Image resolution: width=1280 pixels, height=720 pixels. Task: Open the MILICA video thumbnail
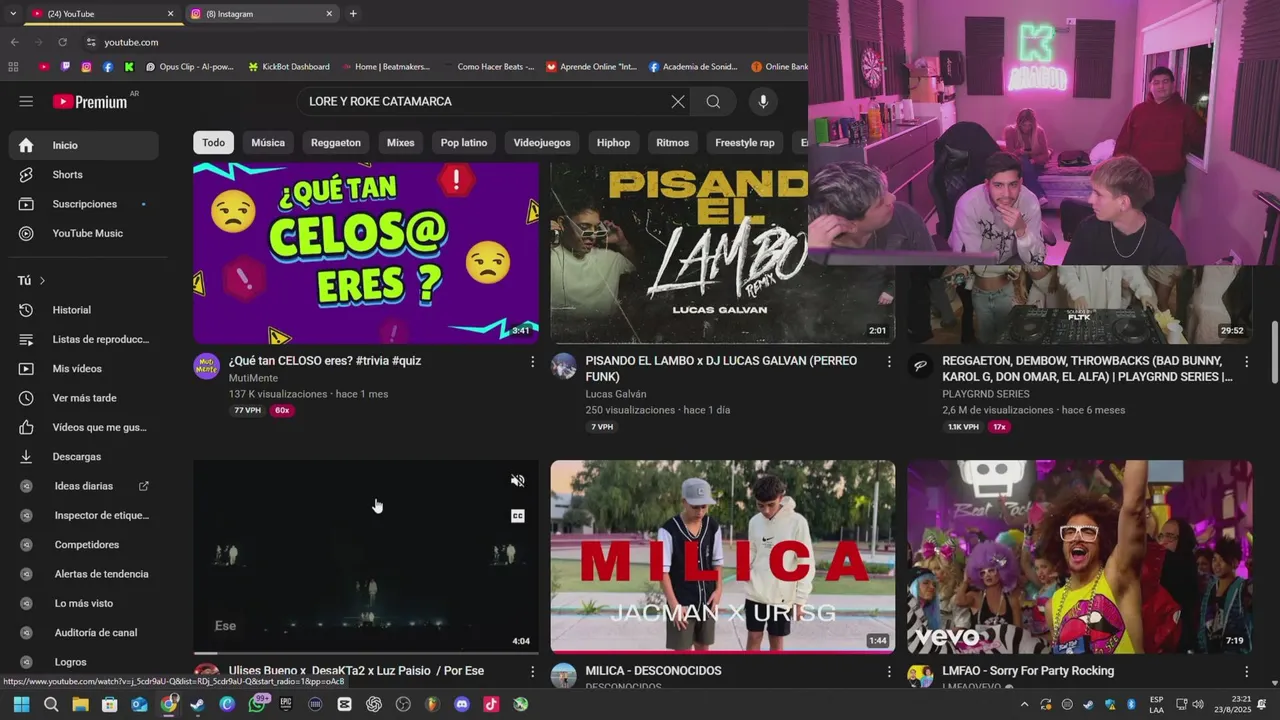(x=723, y=557)
